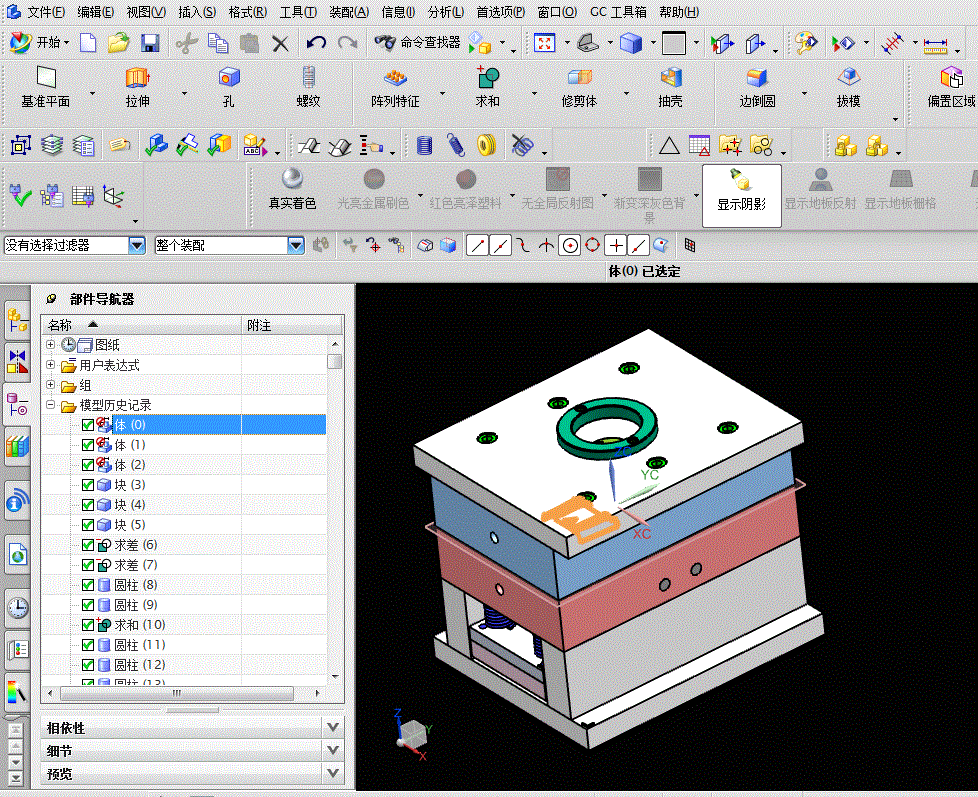Select the Pattern Feature (阵列特征) tool

[x=395, y=87]
